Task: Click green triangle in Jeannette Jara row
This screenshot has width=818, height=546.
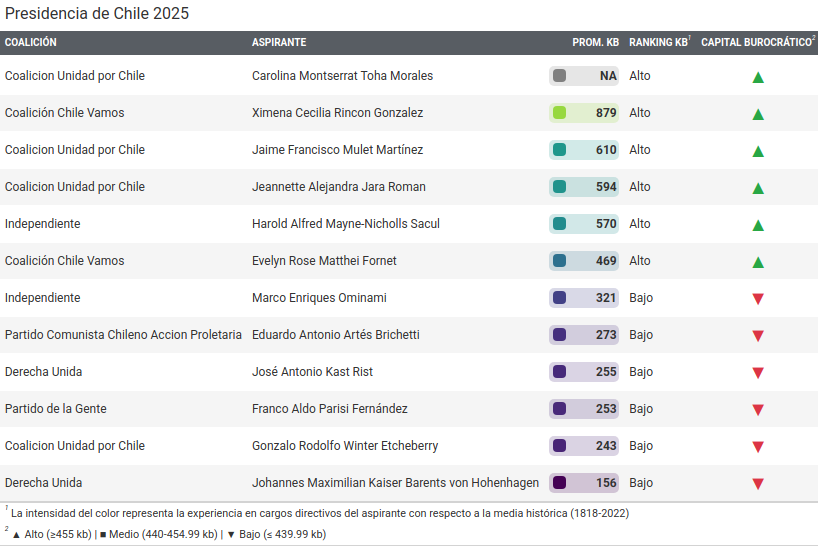Action: click(758, 189)
